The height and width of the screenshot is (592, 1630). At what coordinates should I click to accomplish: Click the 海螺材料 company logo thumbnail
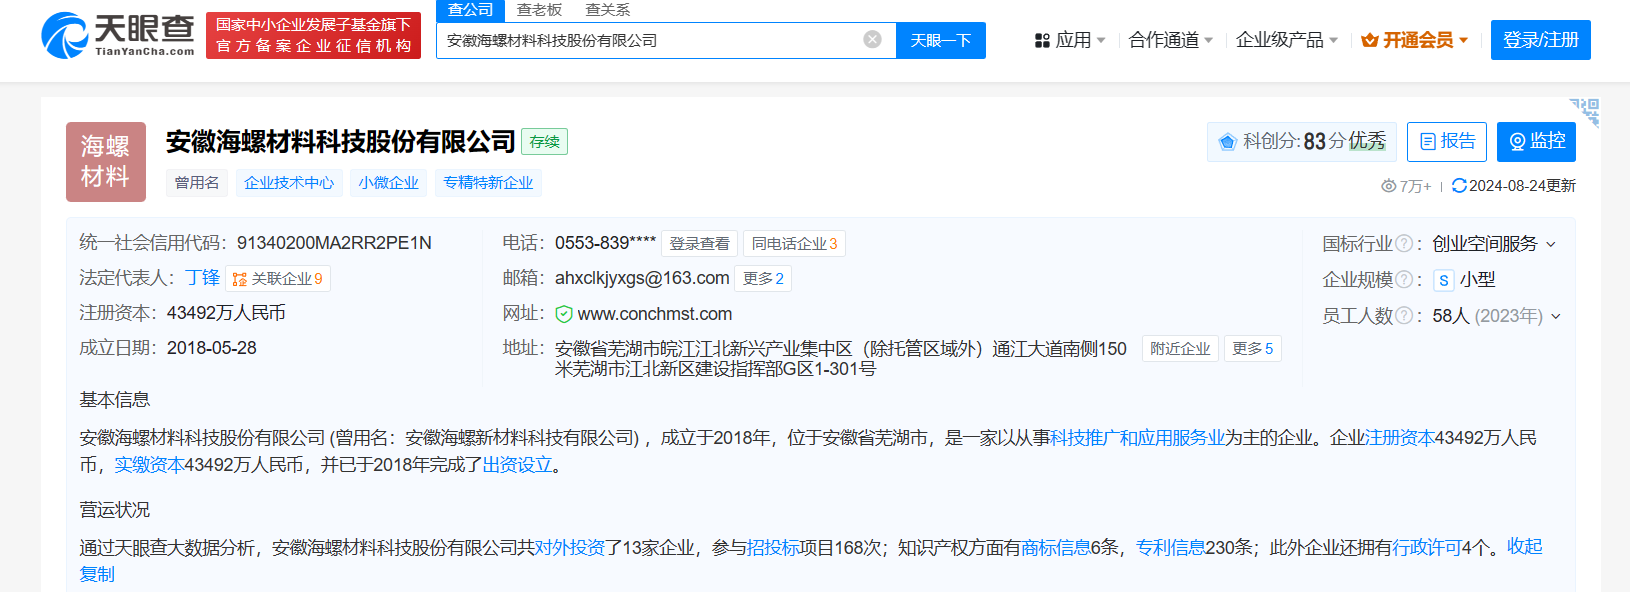(x=106, y=162)
